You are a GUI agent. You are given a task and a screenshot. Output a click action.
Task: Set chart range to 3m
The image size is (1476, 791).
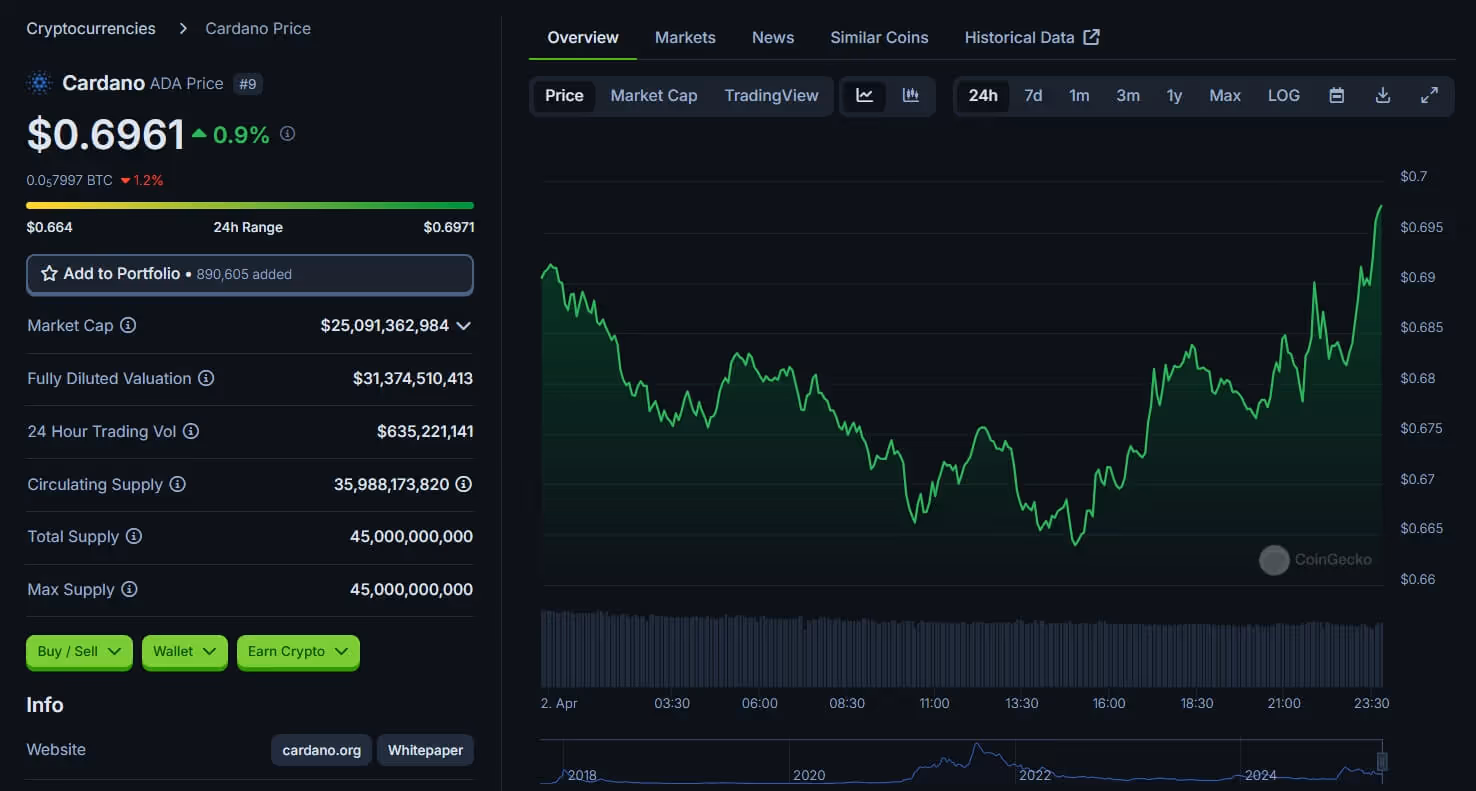coord(1128,96)
